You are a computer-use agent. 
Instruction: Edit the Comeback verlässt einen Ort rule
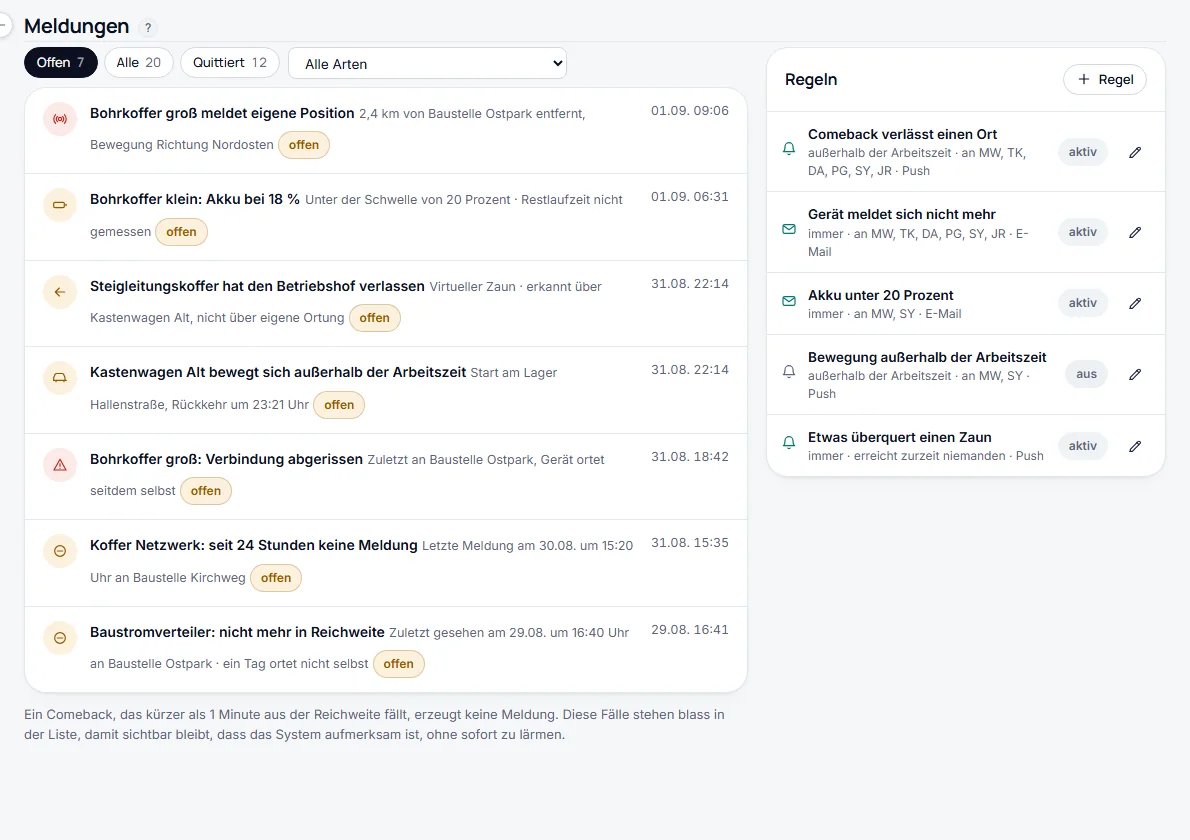[x=1135, y=153]
